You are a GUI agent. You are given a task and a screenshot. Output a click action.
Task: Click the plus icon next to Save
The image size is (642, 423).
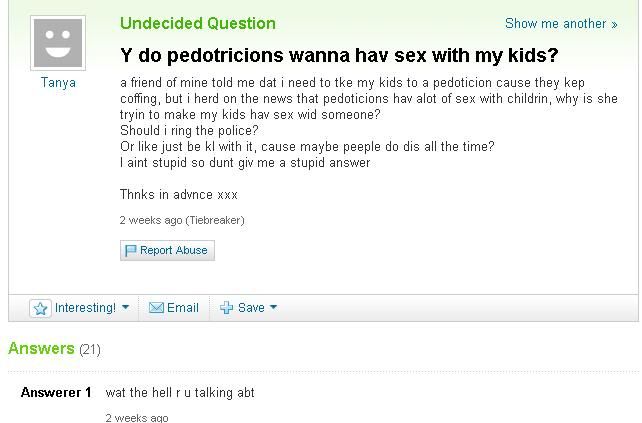(227, 308)
